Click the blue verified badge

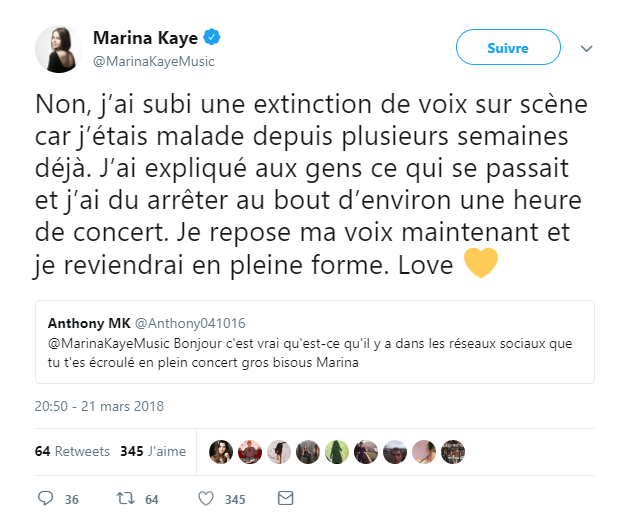(213, 38)
